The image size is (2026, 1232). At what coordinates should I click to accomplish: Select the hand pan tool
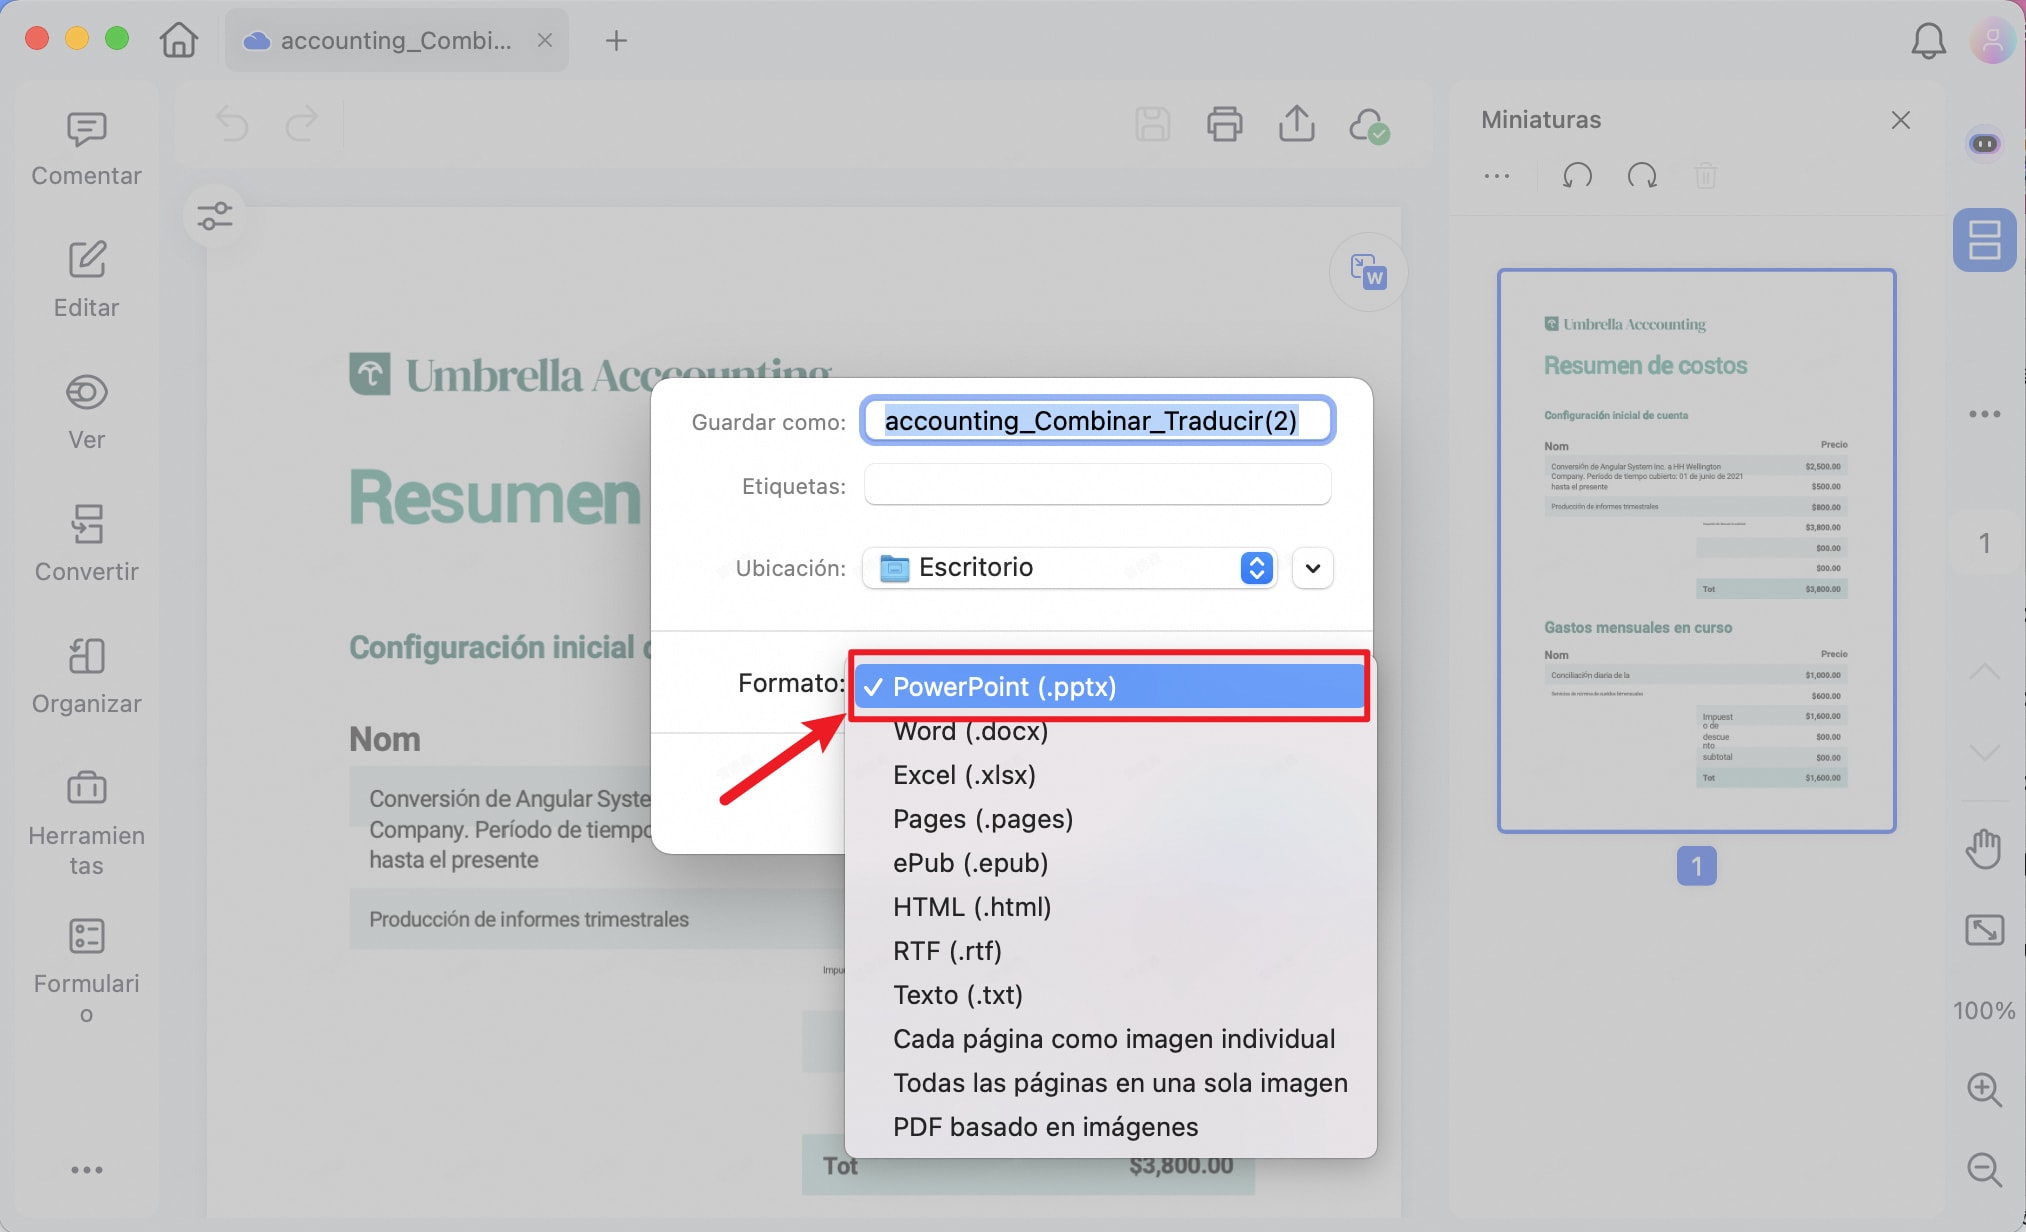pyautogui.click(x=1984, y=848)
